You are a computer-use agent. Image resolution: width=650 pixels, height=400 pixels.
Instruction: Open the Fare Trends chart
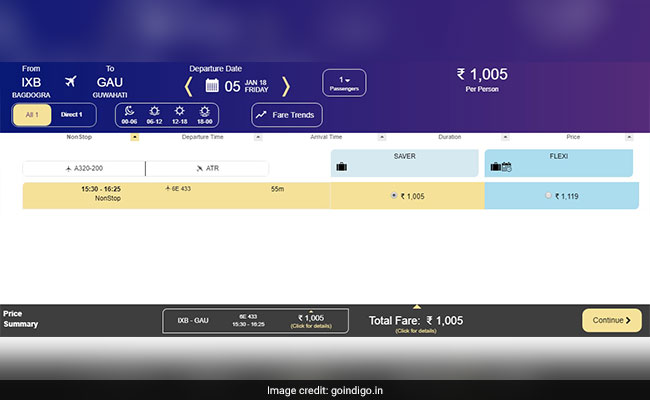tap(287, 115)
